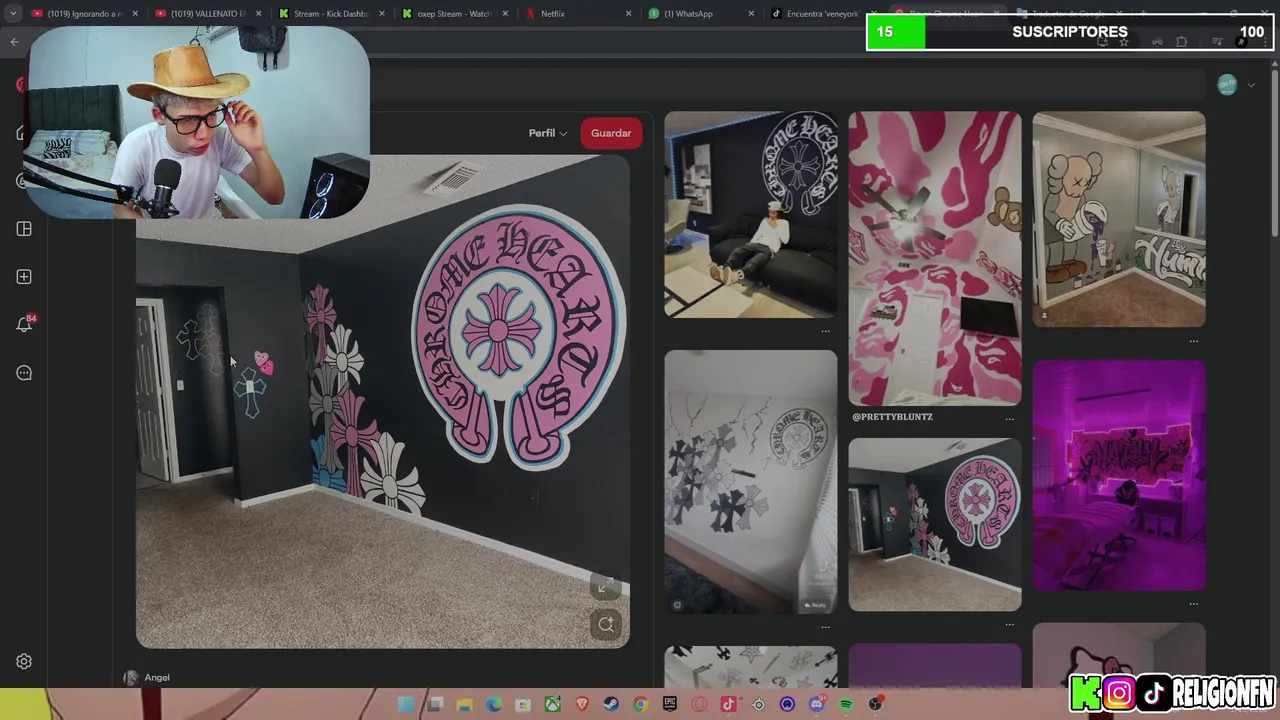Open @PRETTYBLUNTZ pin title

(892, 416)
